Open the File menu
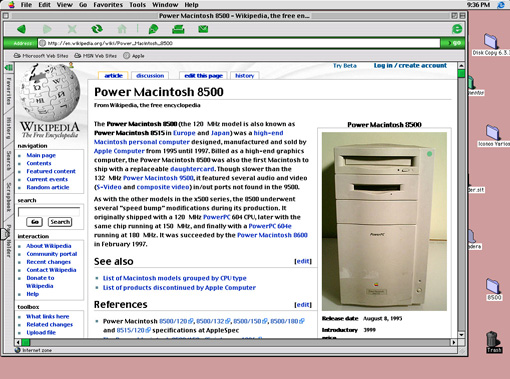Image resolution: width=510 pixels, height=379 pixels. click(26, 5)
